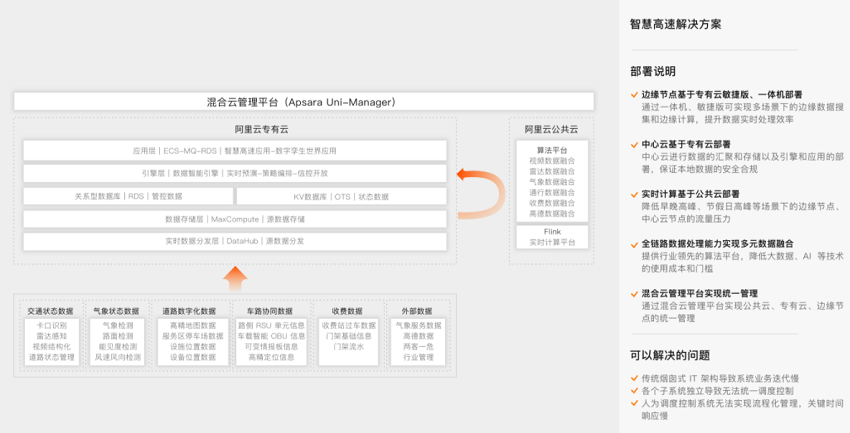Click the 收费数据 column header
850x433 pixels.
tap(347, 311)
